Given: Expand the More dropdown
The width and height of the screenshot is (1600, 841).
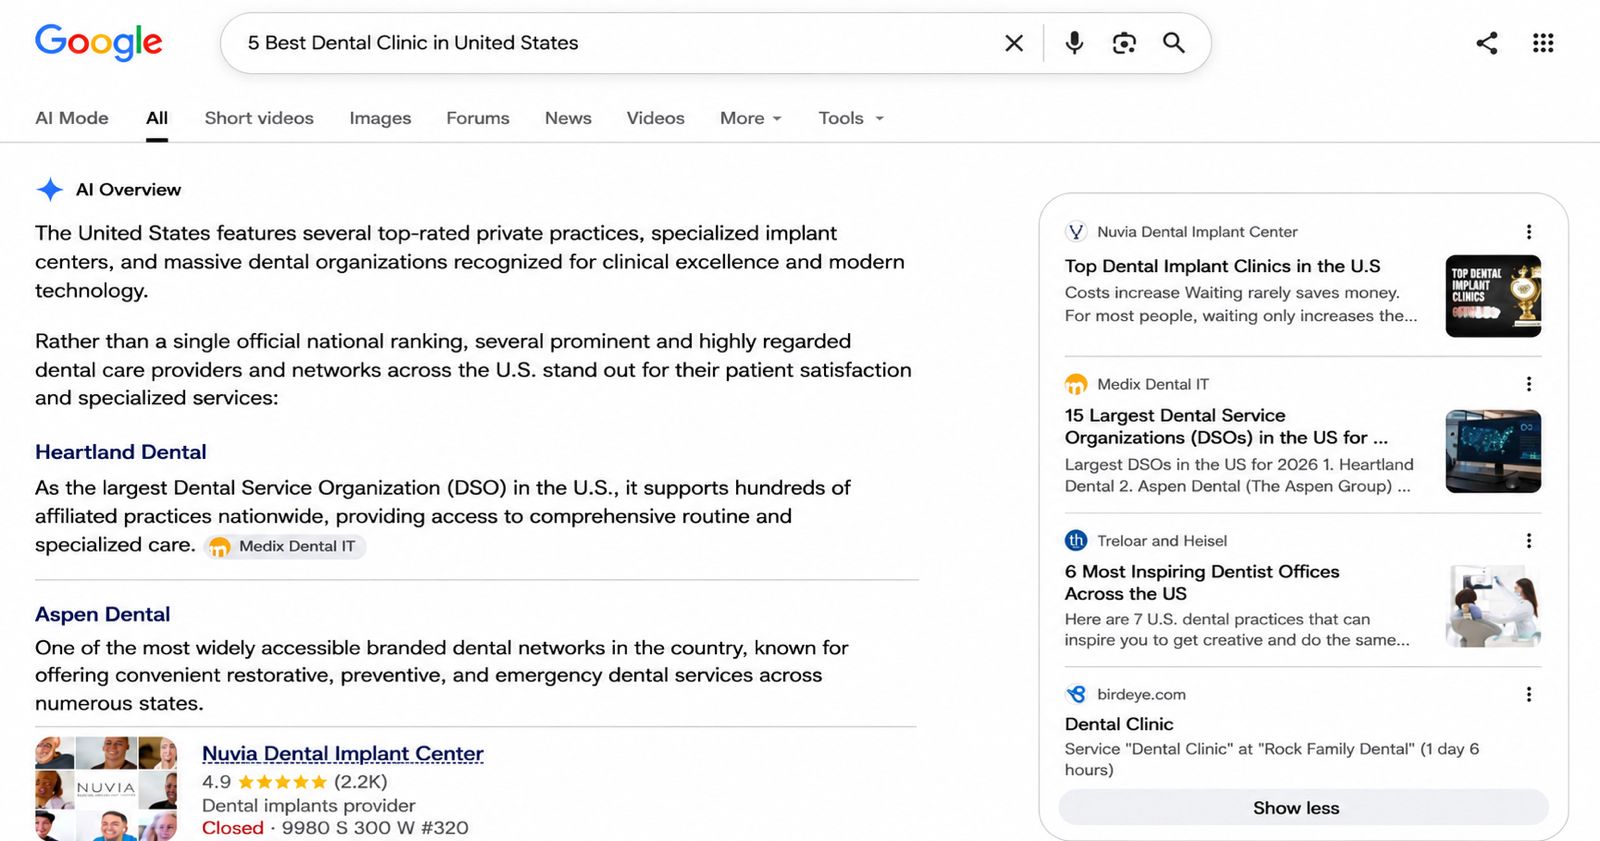Looking at the screenshot, I should pyautogui.click(x=751, y=118).
